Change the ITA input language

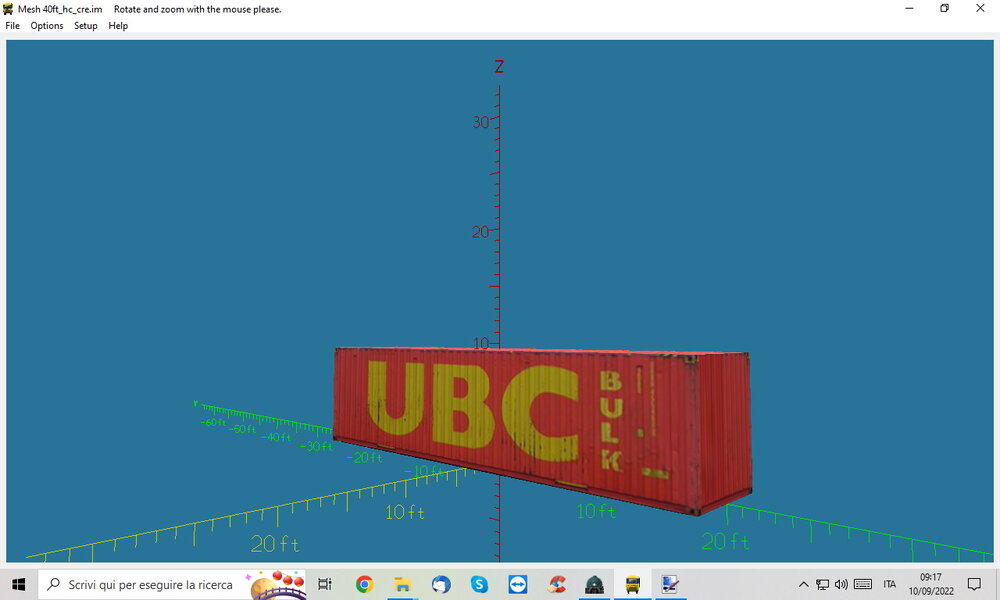(890, 584)
